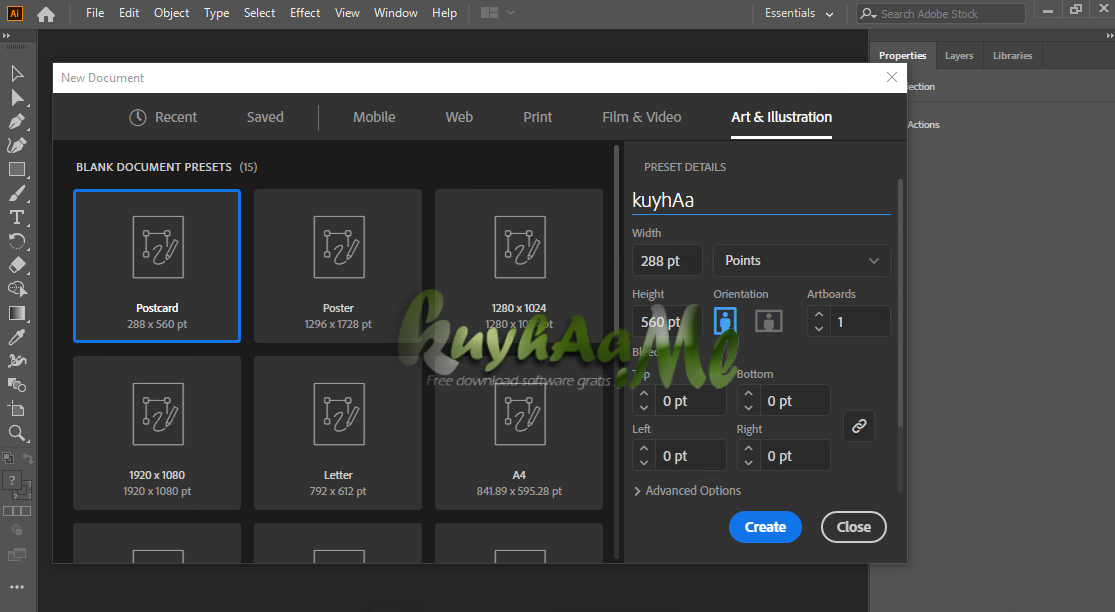Increase Artboards count stepper
This screenshot has height=612, width=1115.
818,314
